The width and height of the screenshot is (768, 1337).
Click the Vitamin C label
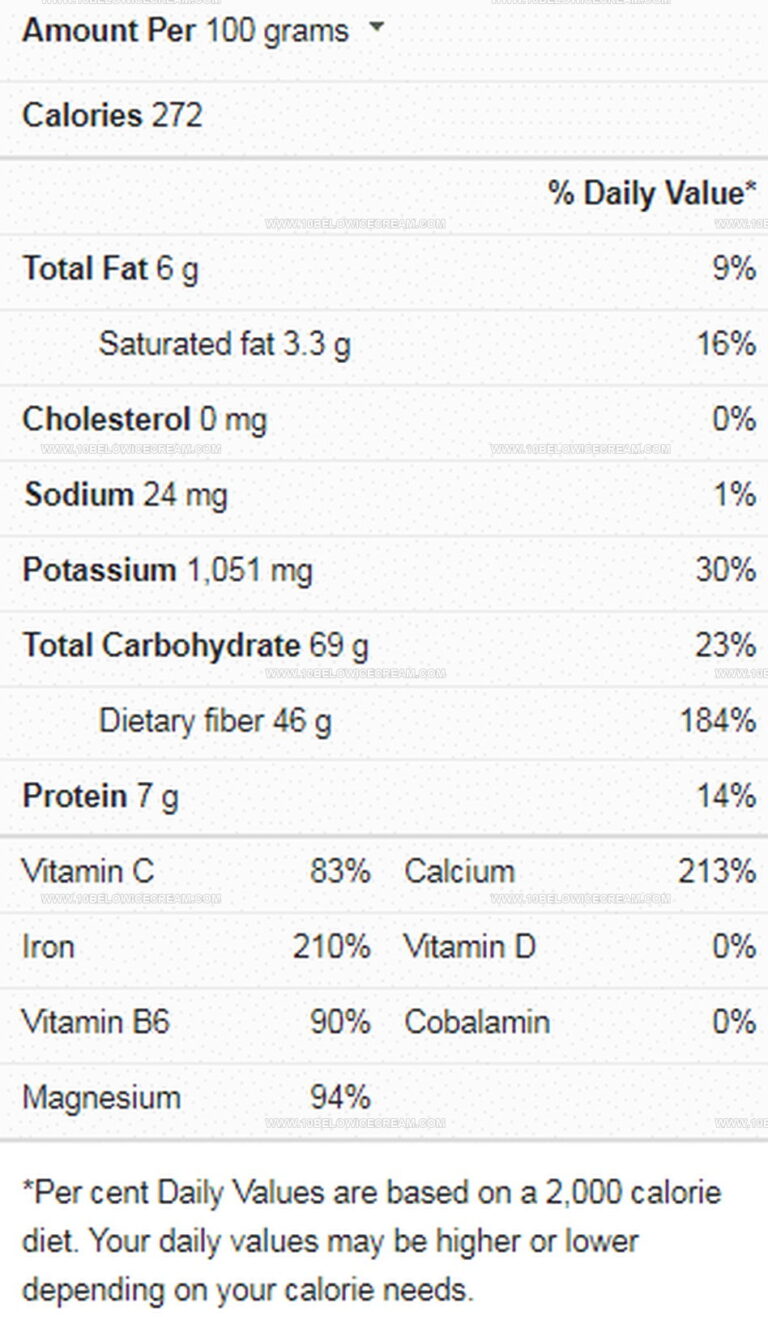pyautogui.click(x=88, y=871)
